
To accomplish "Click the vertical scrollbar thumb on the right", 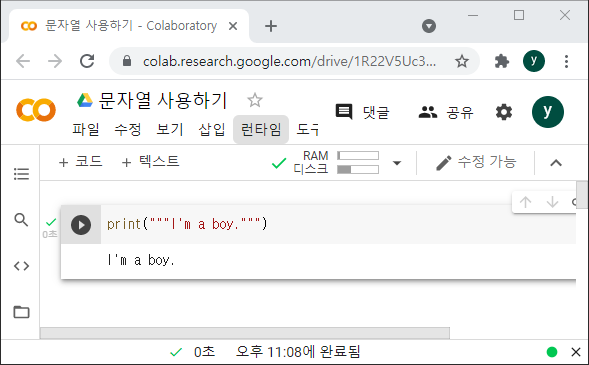I will pos(582,195).
